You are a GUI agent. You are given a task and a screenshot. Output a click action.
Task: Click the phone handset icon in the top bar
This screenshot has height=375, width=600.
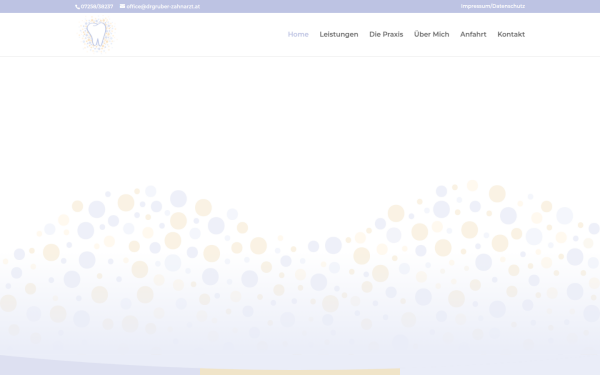[77, 7]
